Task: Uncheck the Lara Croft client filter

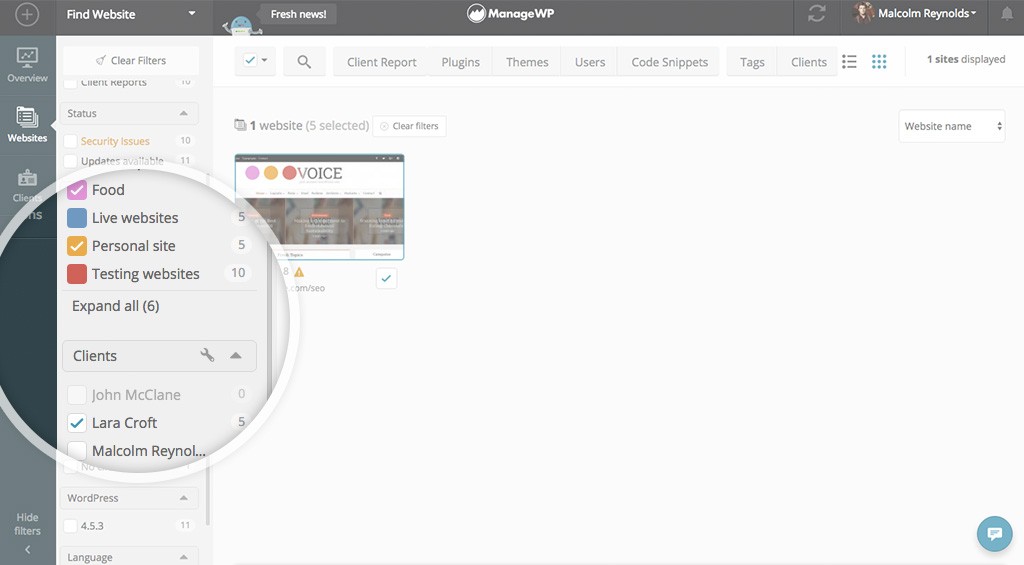Action: (77, 423)
